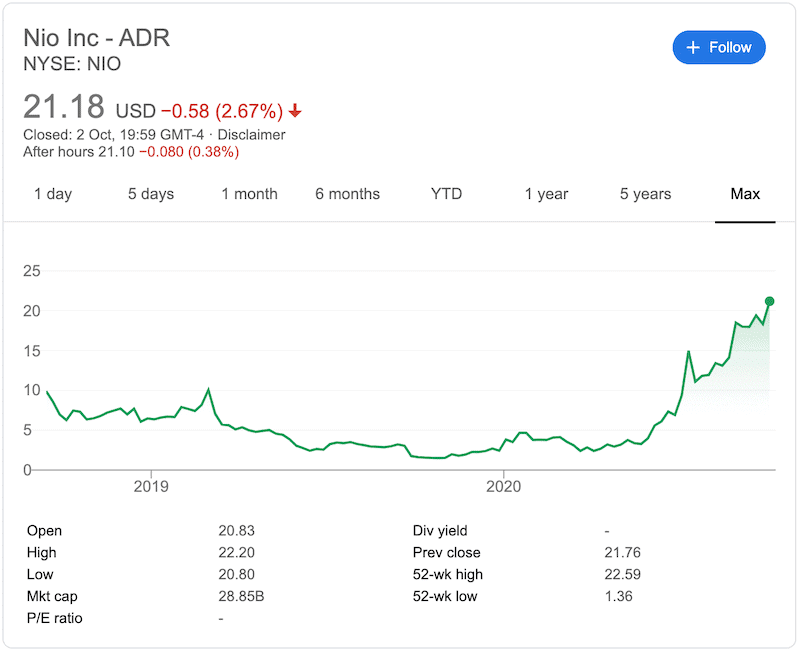Switch to the 1 month tab
Image resolution: width=800 pixels, height=651 pixels.
click(249, 194)
